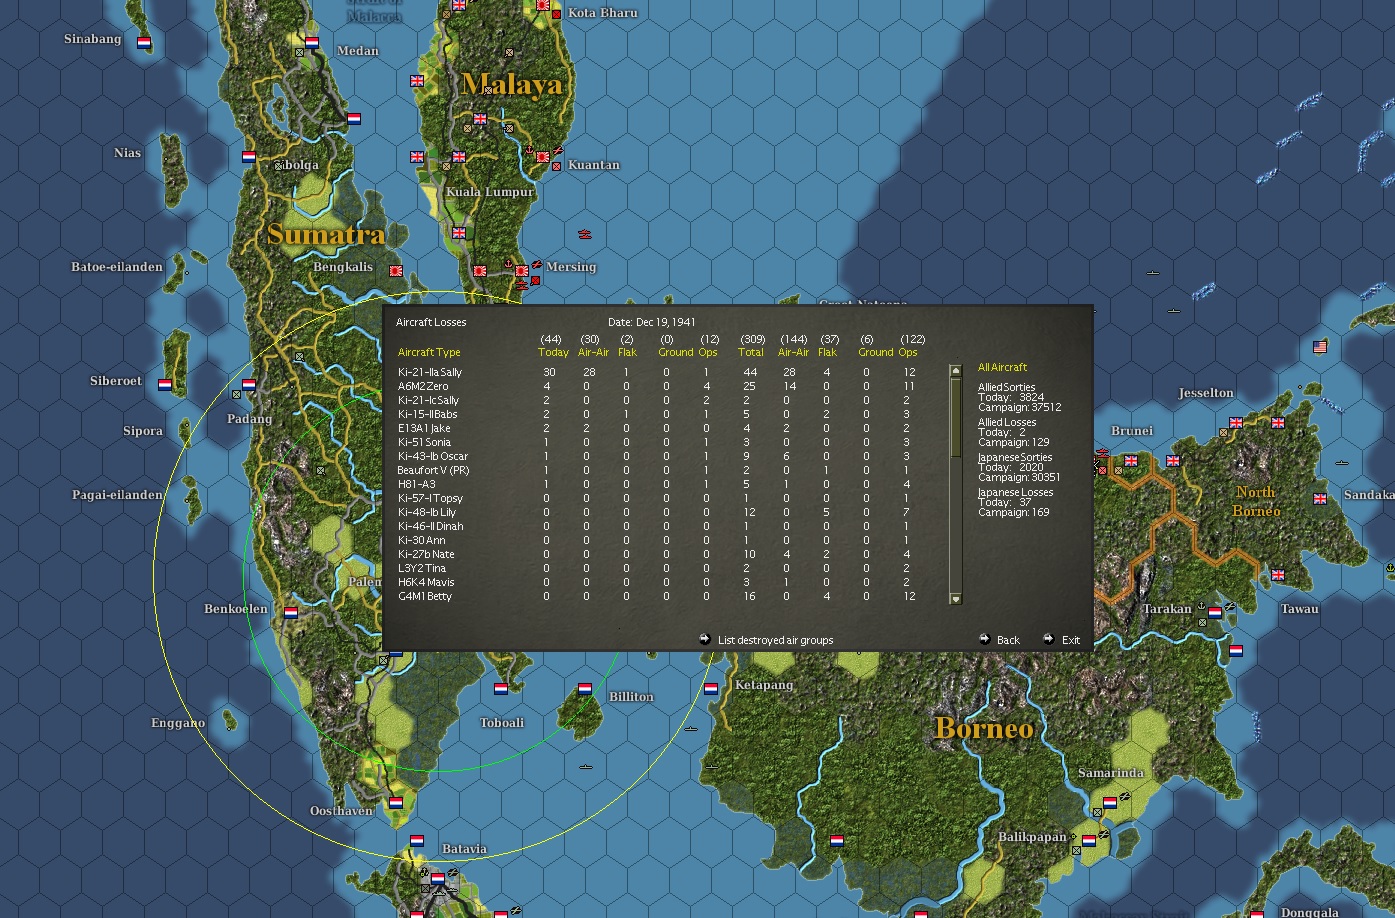Screen dimensions: 1395x918
Task: Click the red ship task force near Mersing
Action: (584, 235)
